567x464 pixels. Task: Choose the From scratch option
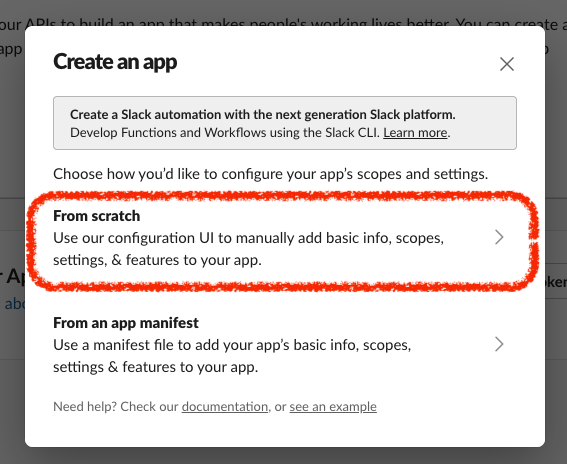284,238
